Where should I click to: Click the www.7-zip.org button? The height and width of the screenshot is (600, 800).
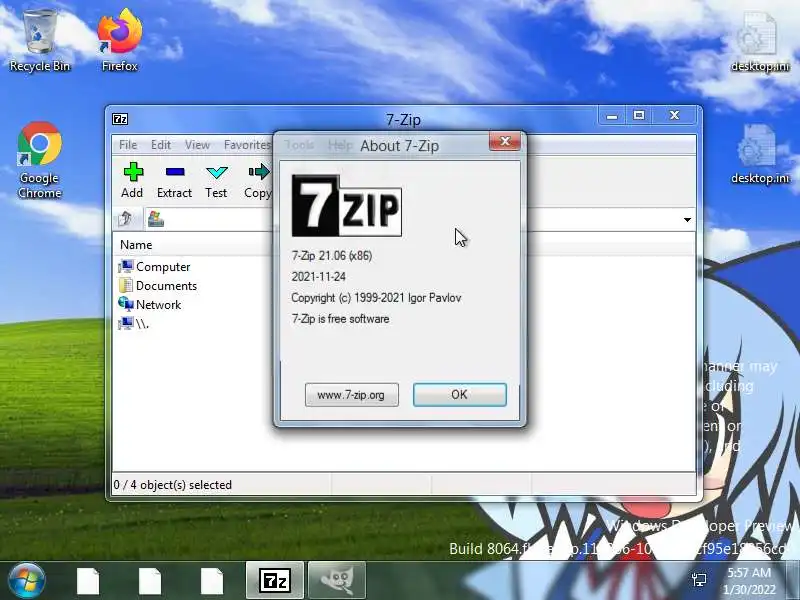pyautogui.click(x=352, y=395)
